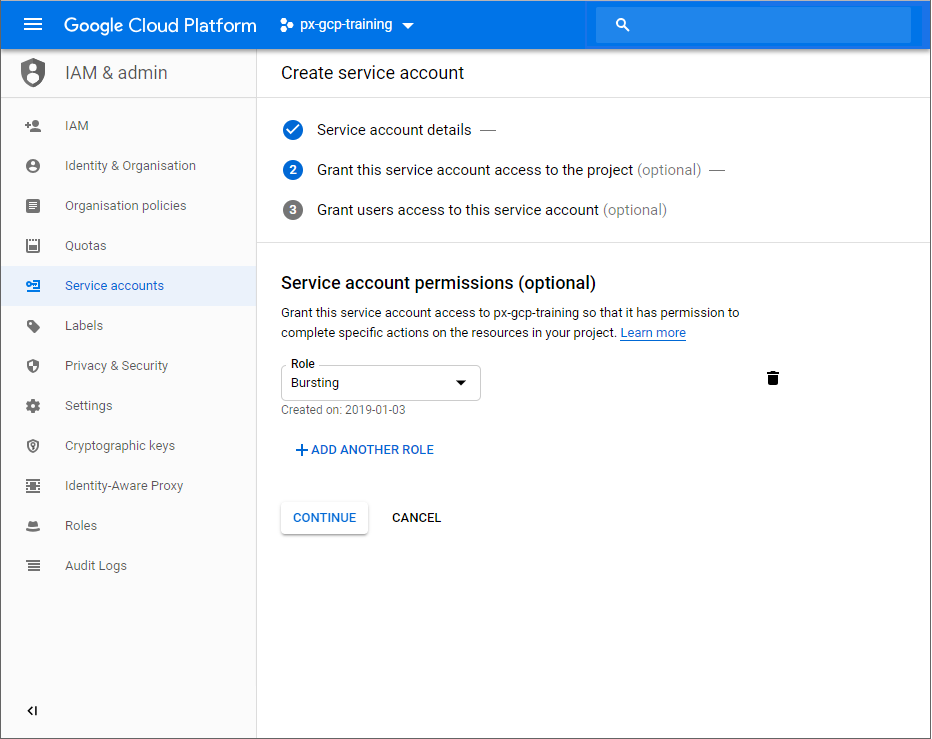This screenshot has width=932, height=739.
Task: Click the Quotas sidebar icon
Action: [x=33, y=246]
